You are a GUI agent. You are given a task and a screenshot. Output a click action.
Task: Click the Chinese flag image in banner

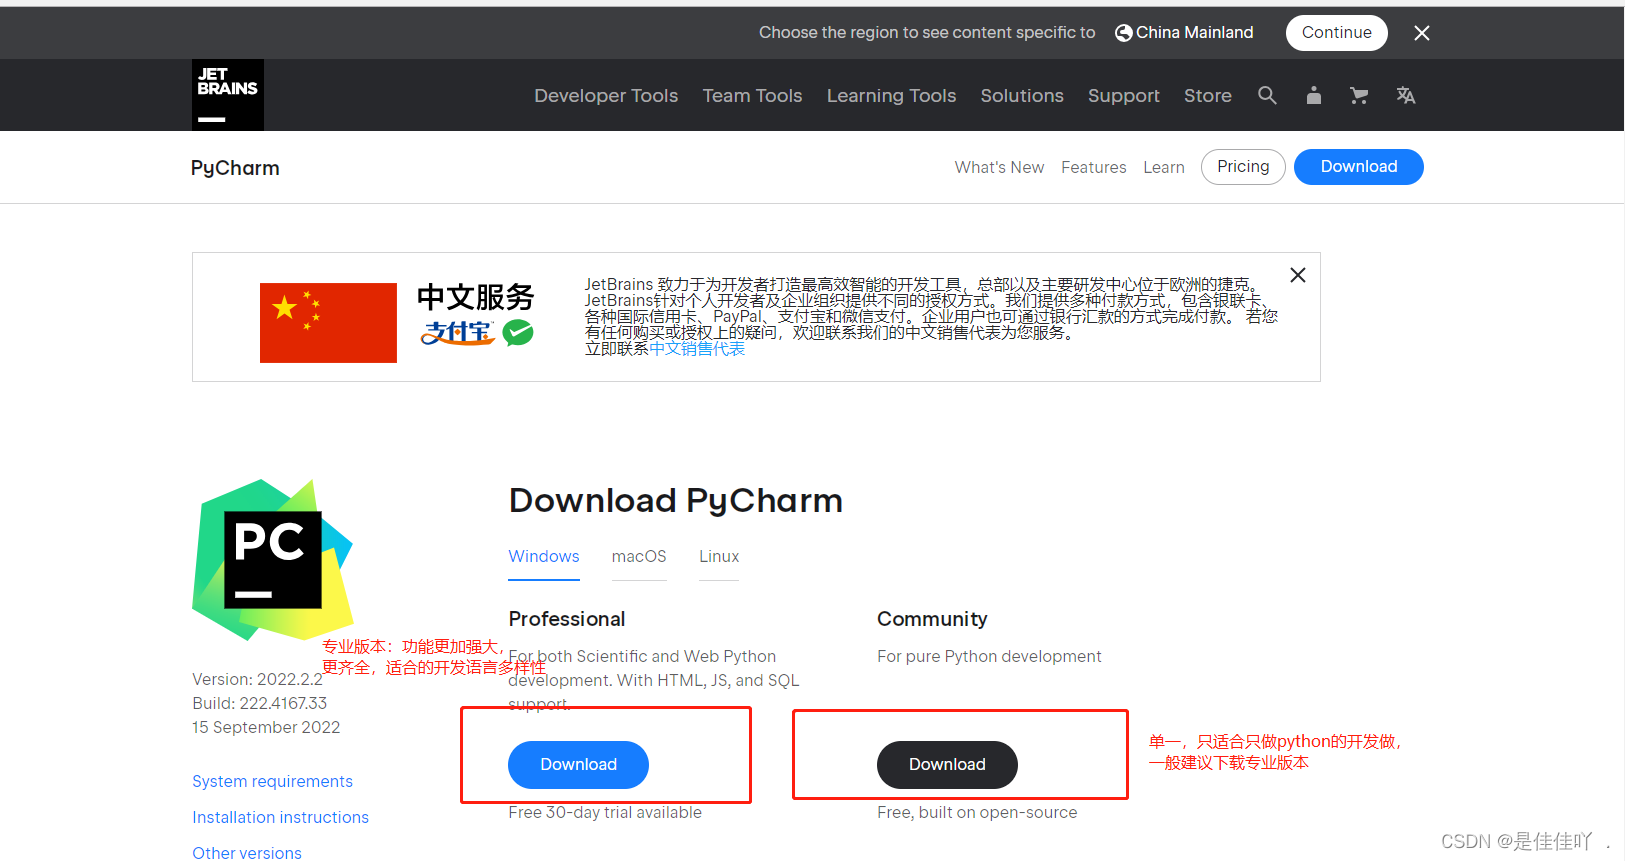point(328,323)
